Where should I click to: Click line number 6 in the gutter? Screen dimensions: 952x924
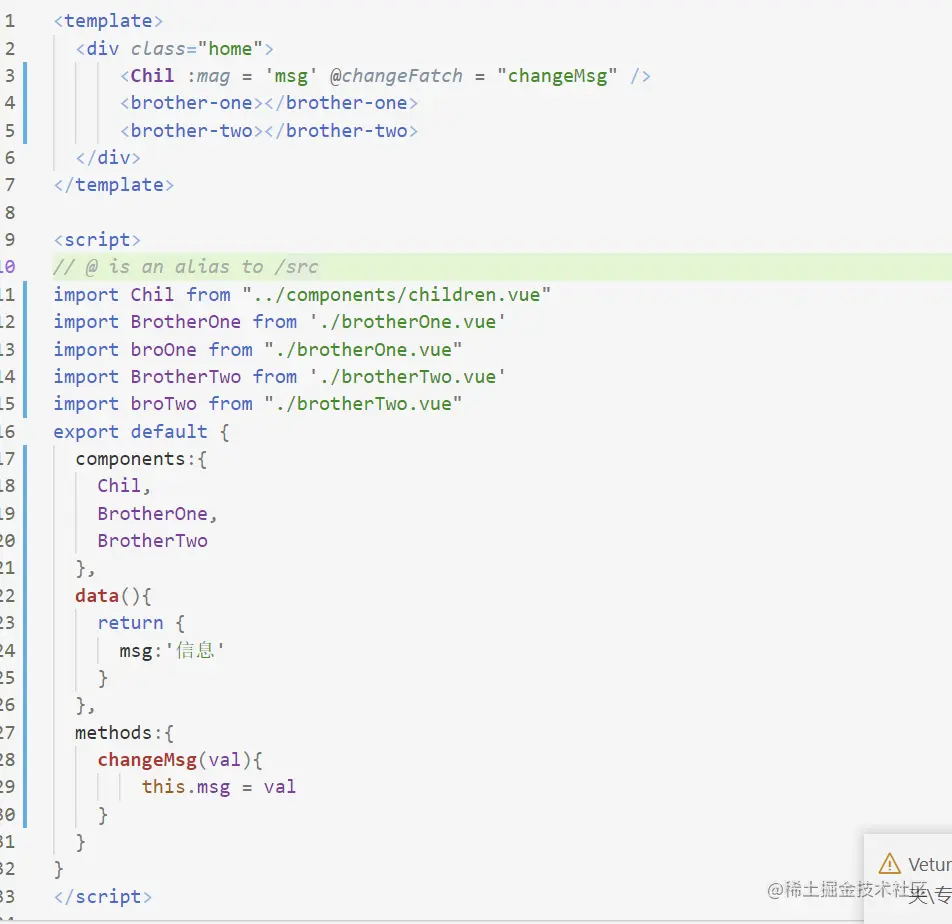click(10, 158)
